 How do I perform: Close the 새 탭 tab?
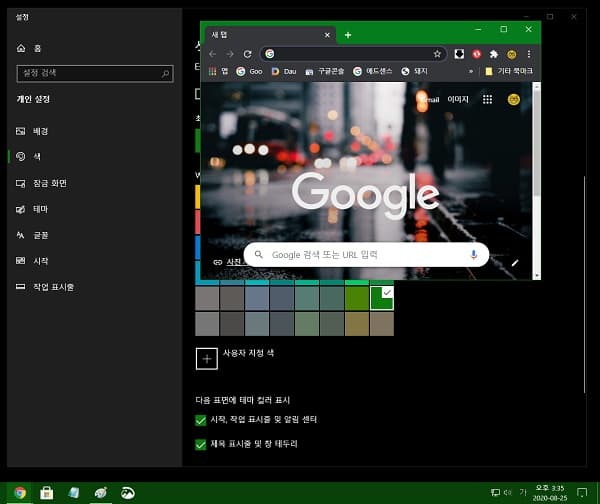(327, 35)
